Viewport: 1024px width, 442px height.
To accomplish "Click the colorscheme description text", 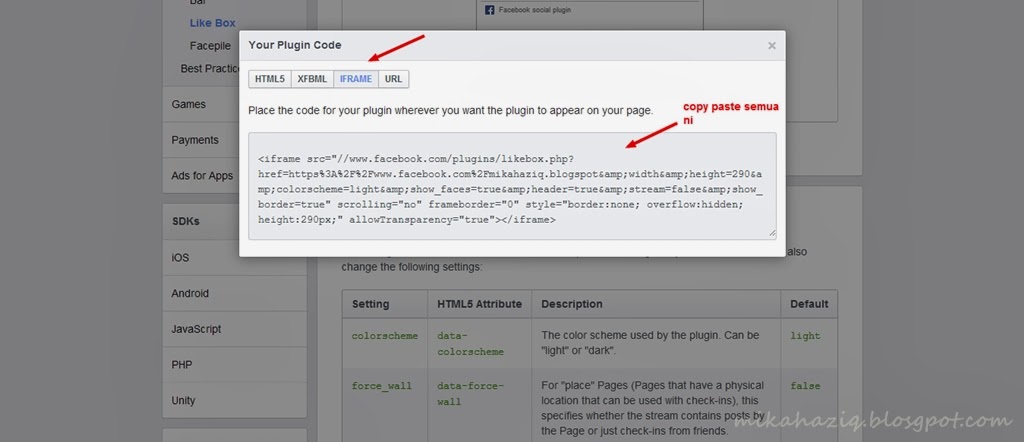I will [x=650, y=343].
